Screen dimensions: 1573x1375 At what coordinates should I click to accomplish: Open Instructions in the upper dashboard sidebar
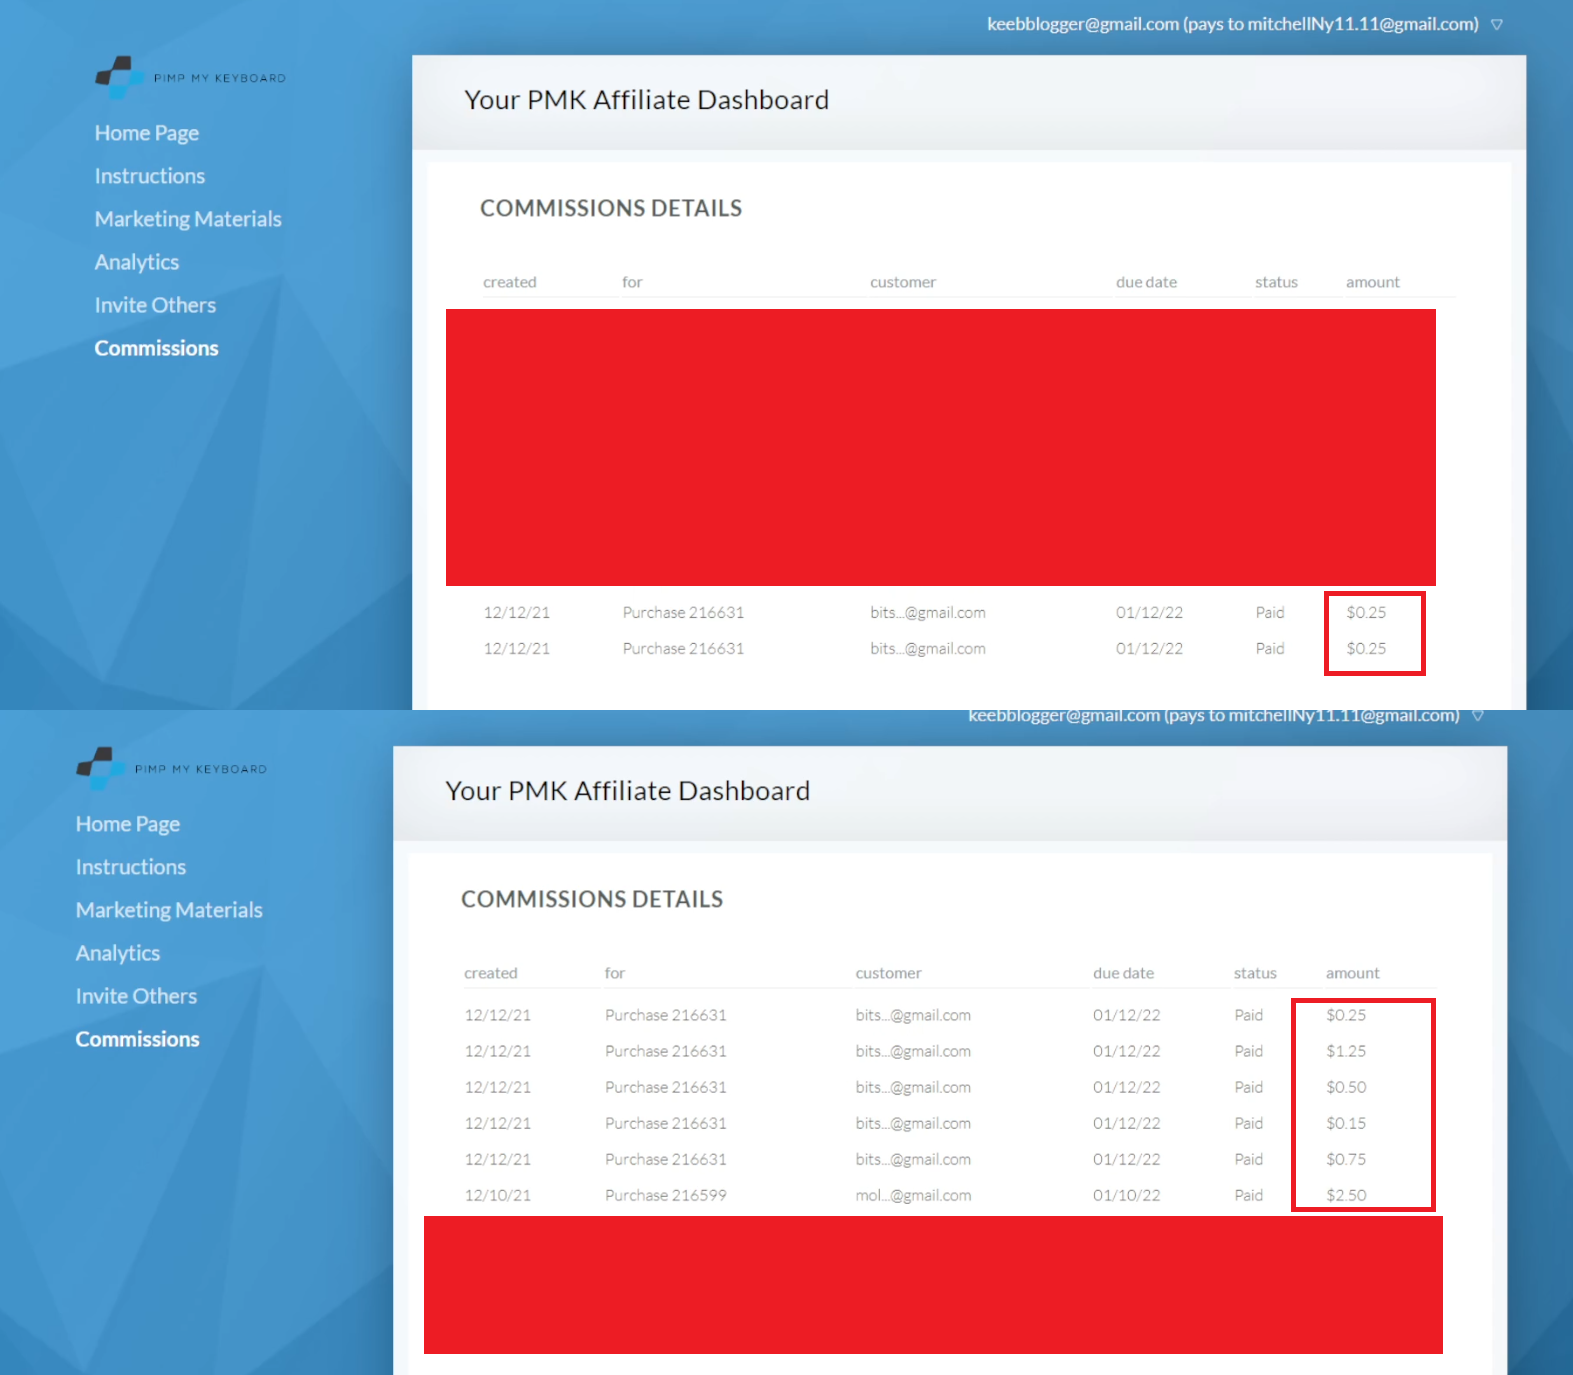point(149,176)
